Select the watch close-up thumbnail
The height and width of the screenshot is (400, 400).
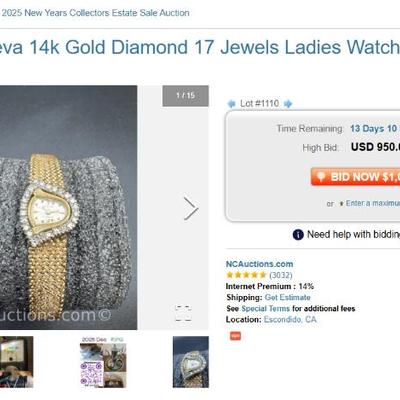tap(191, 362)
